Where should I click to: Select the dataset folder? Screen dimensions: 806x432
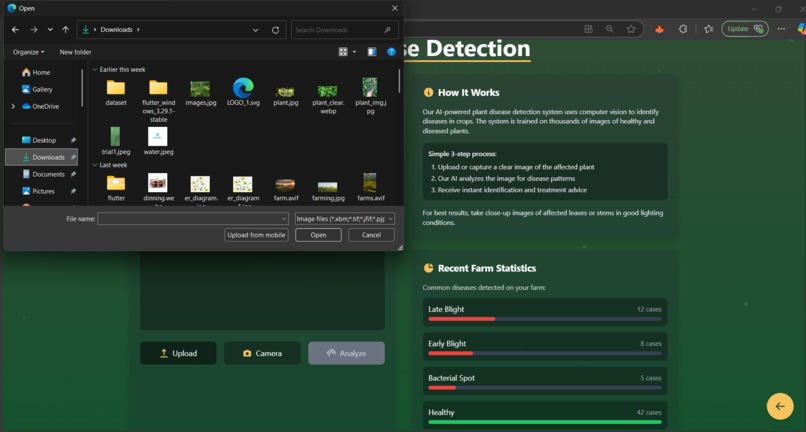(116, 93)
